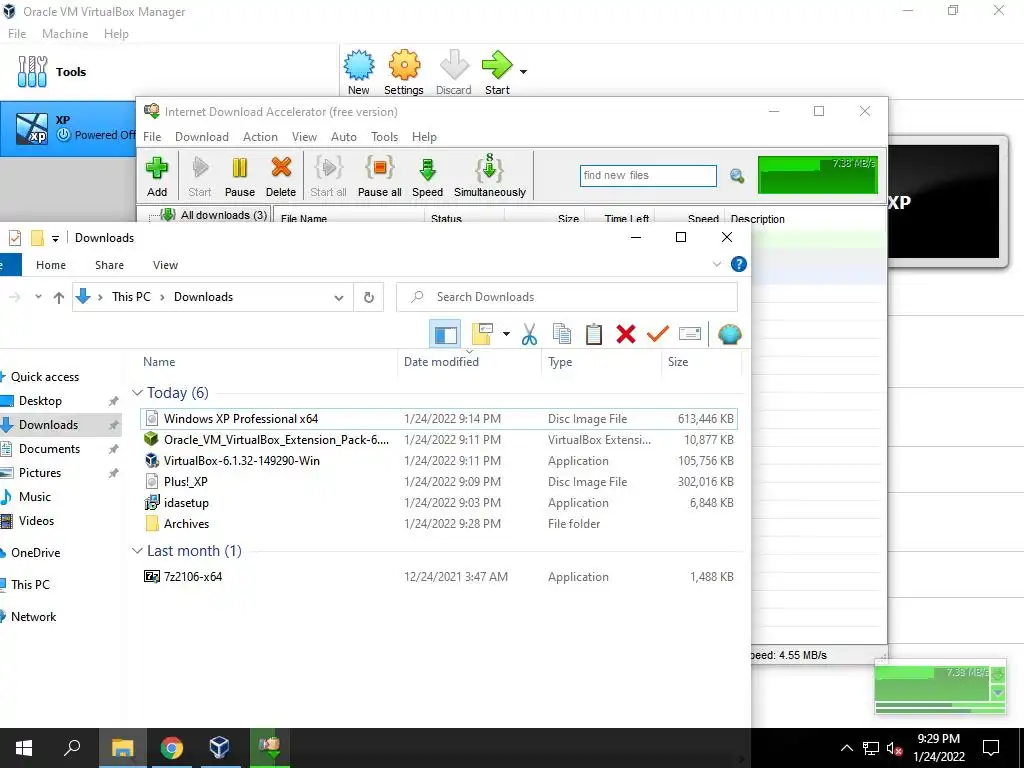Click the Speed icon in Download Accelerator
1024x768 pixels.
pos(427,176)
